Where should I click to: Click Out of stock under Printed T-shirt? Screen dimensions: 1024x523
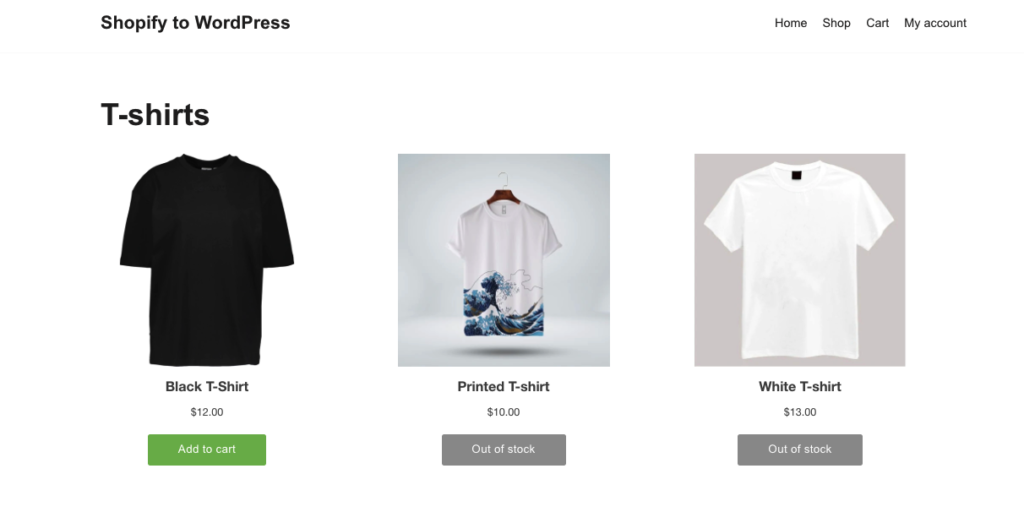[x=504, y=449]
